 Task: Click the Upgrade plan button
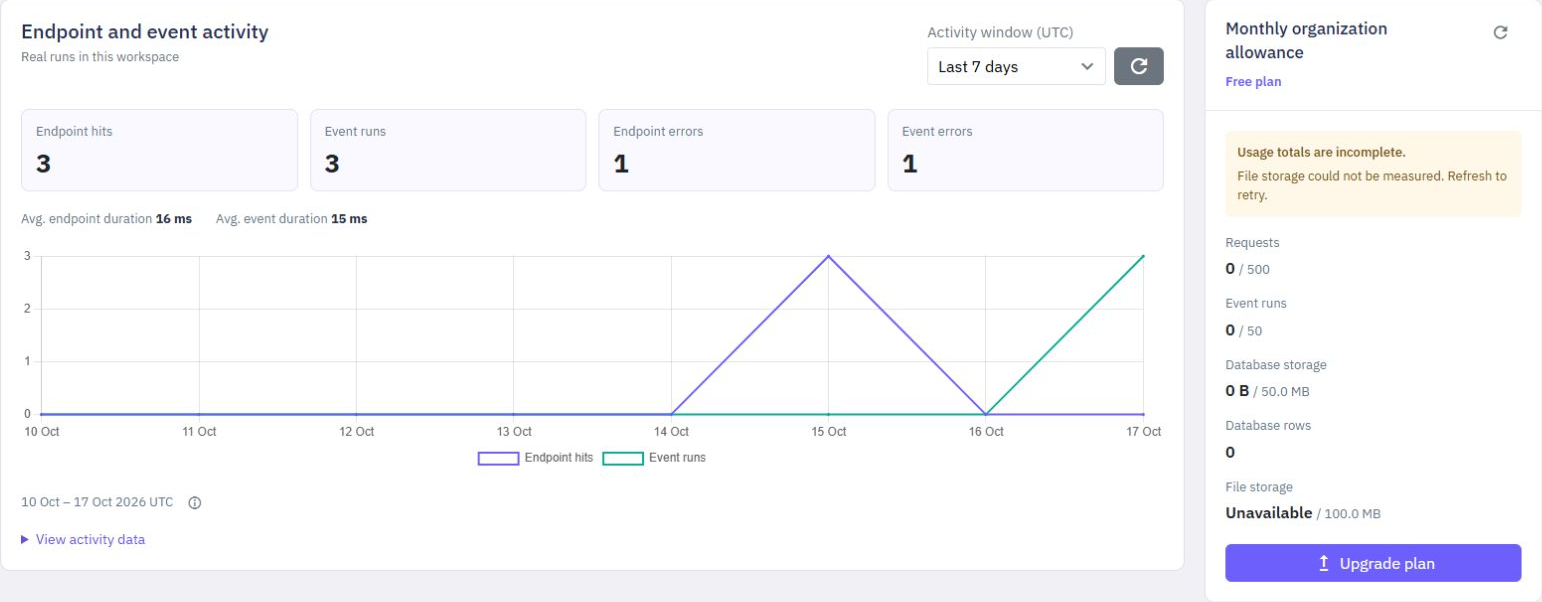click(1373, 563)
